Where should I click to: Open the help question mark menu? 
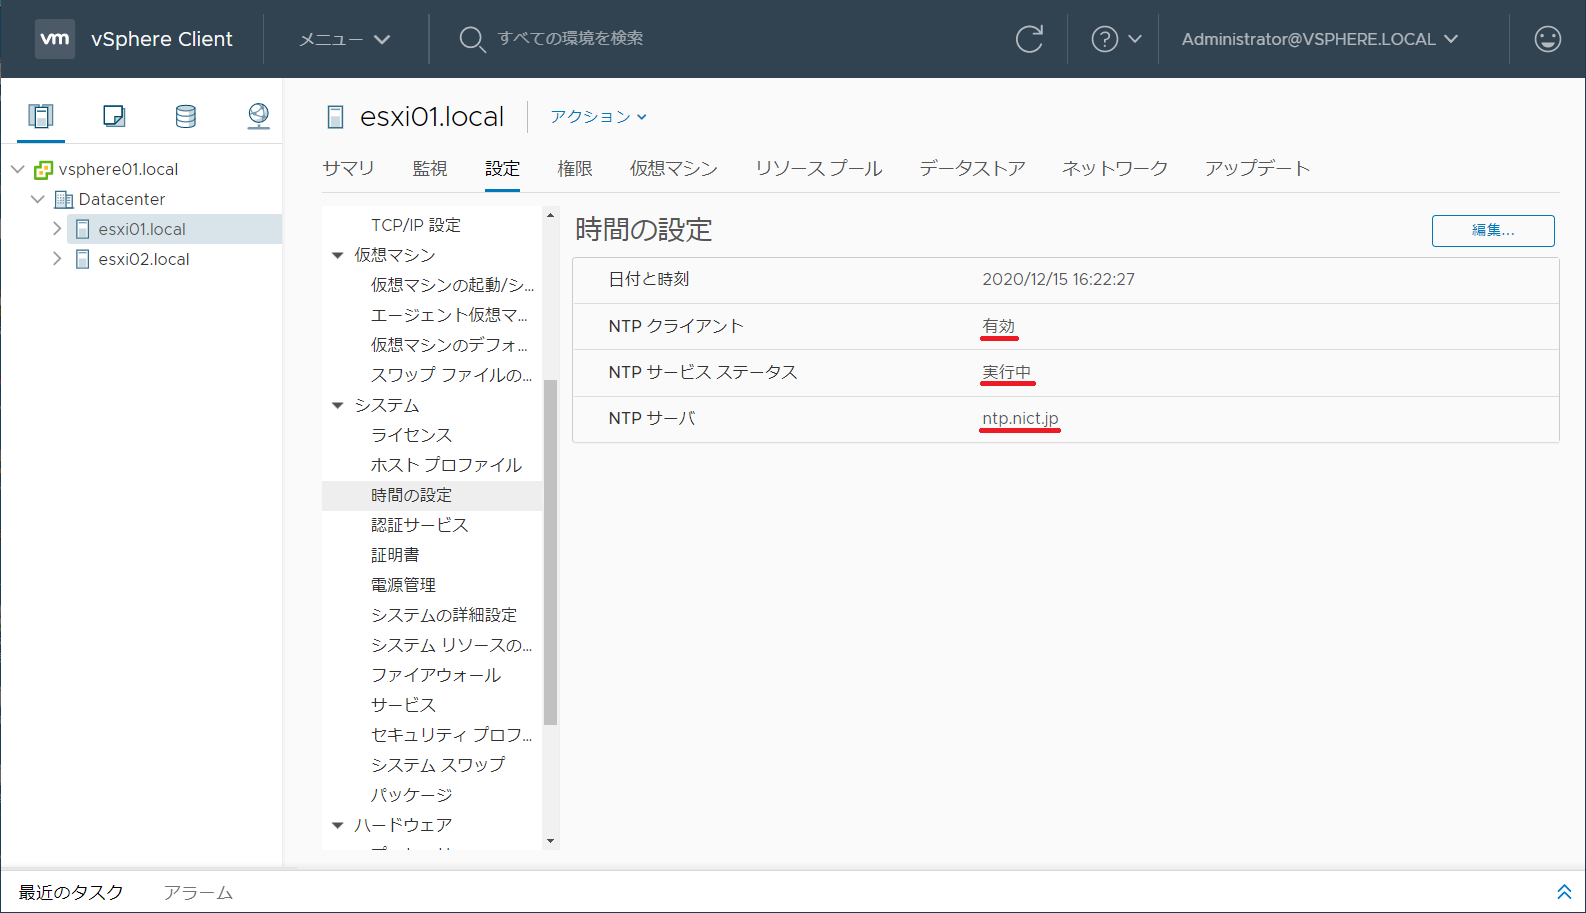click(1114, 39)
